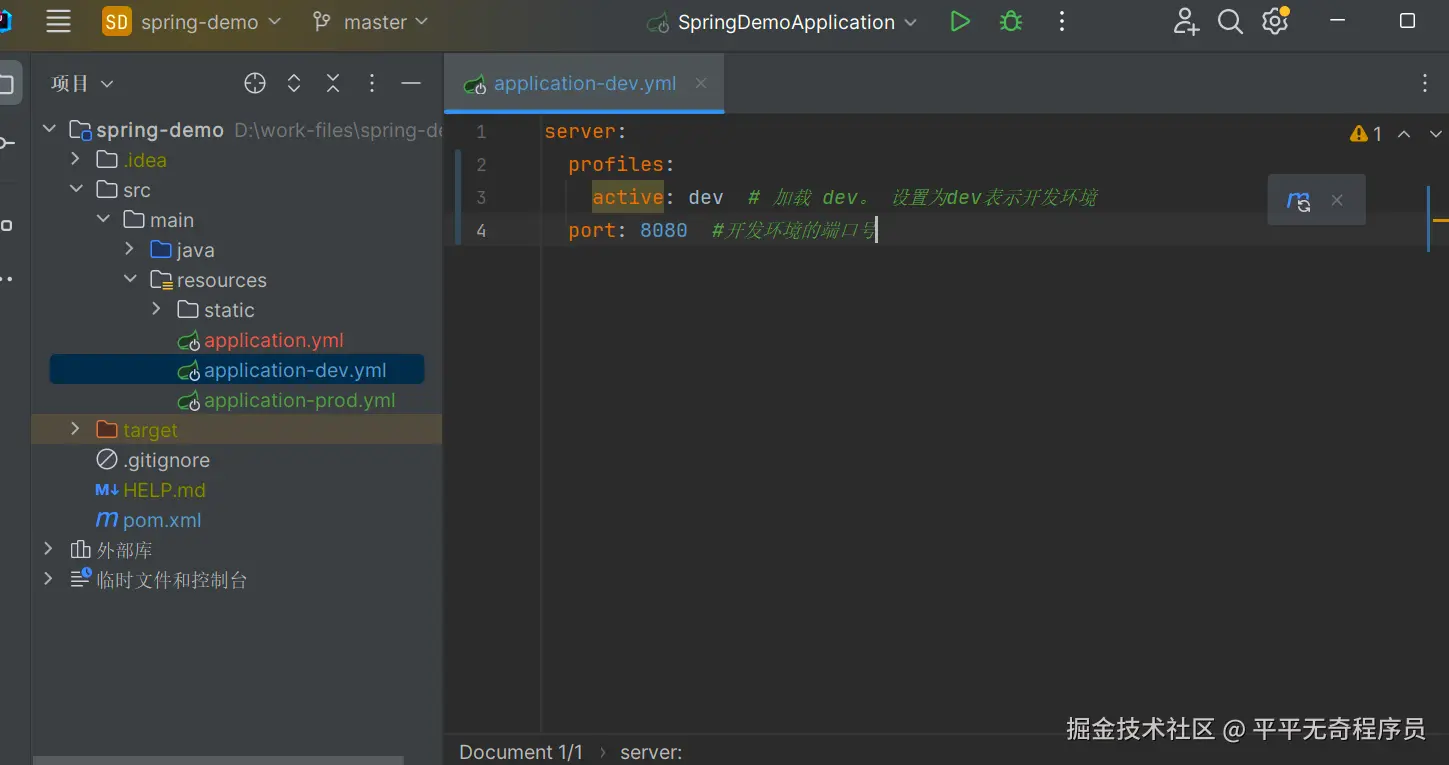The width and height of the screenshot is (1449, 765).
Task: Expand the 外部库 node
Action: tap(48, 549)
